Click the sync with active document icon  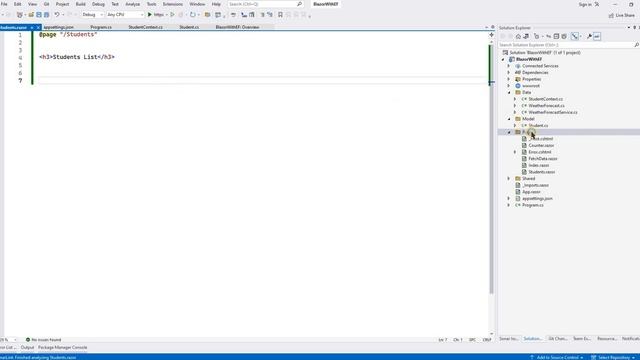click(549, 36)
